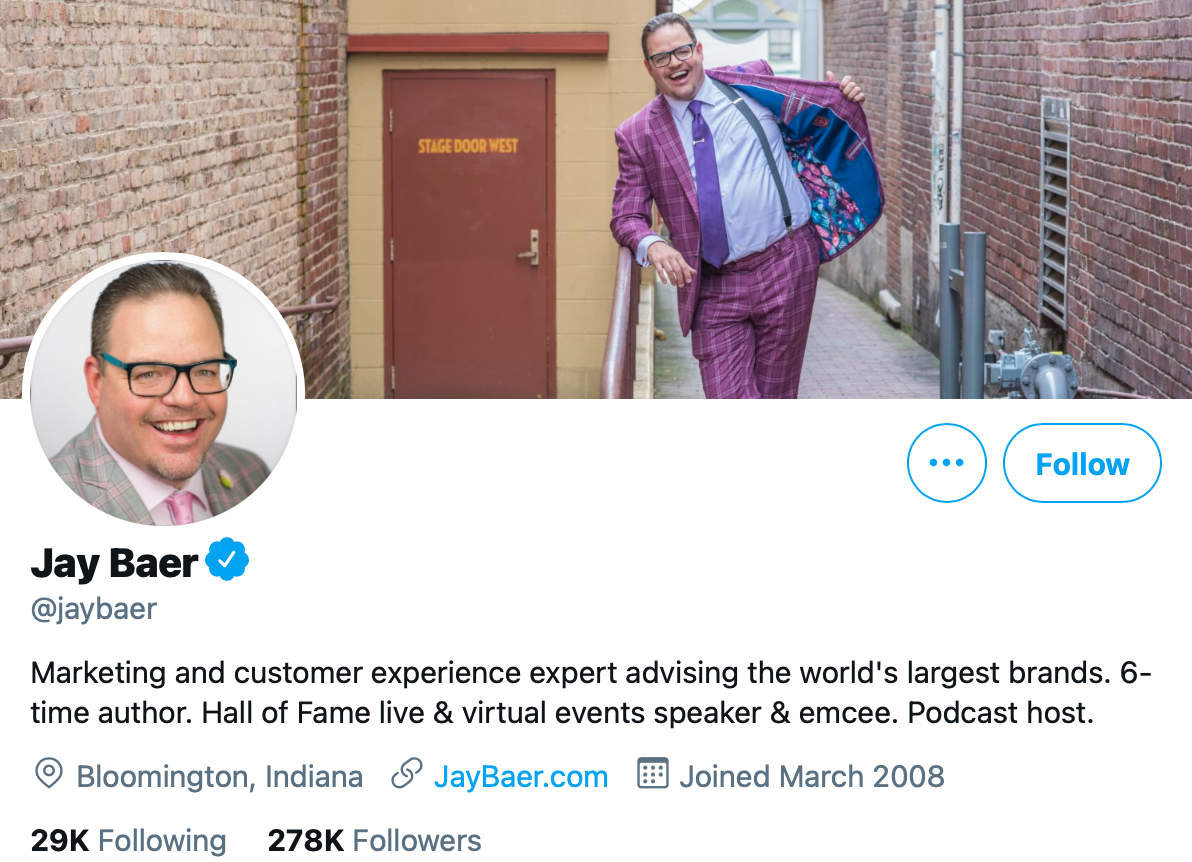Click the calendar icon beside Joined date
The width and height of the screenshot is (1192, 862).
pyautogui.click(x=652, y=773)
